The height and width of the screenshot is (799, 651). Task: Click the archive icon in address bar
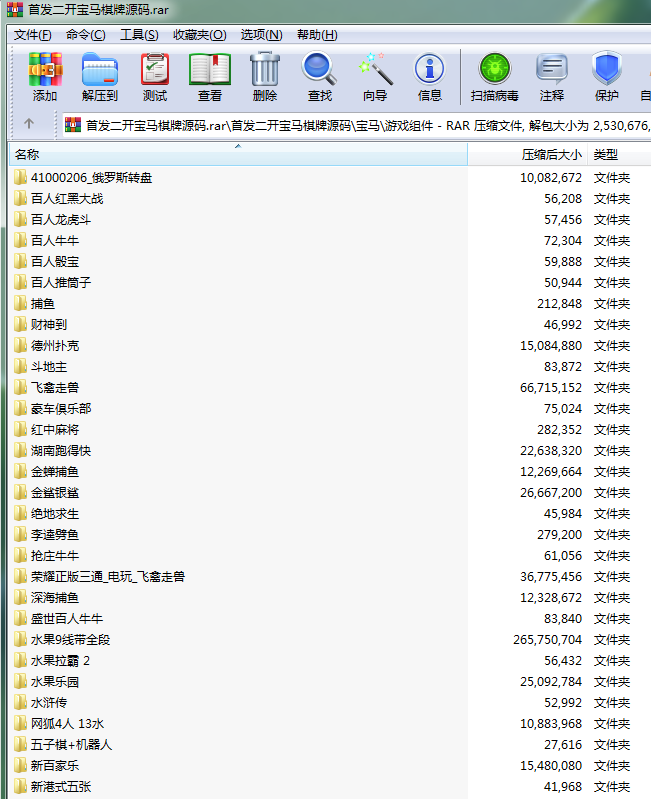pyautogui.click(x=73, y=125)
